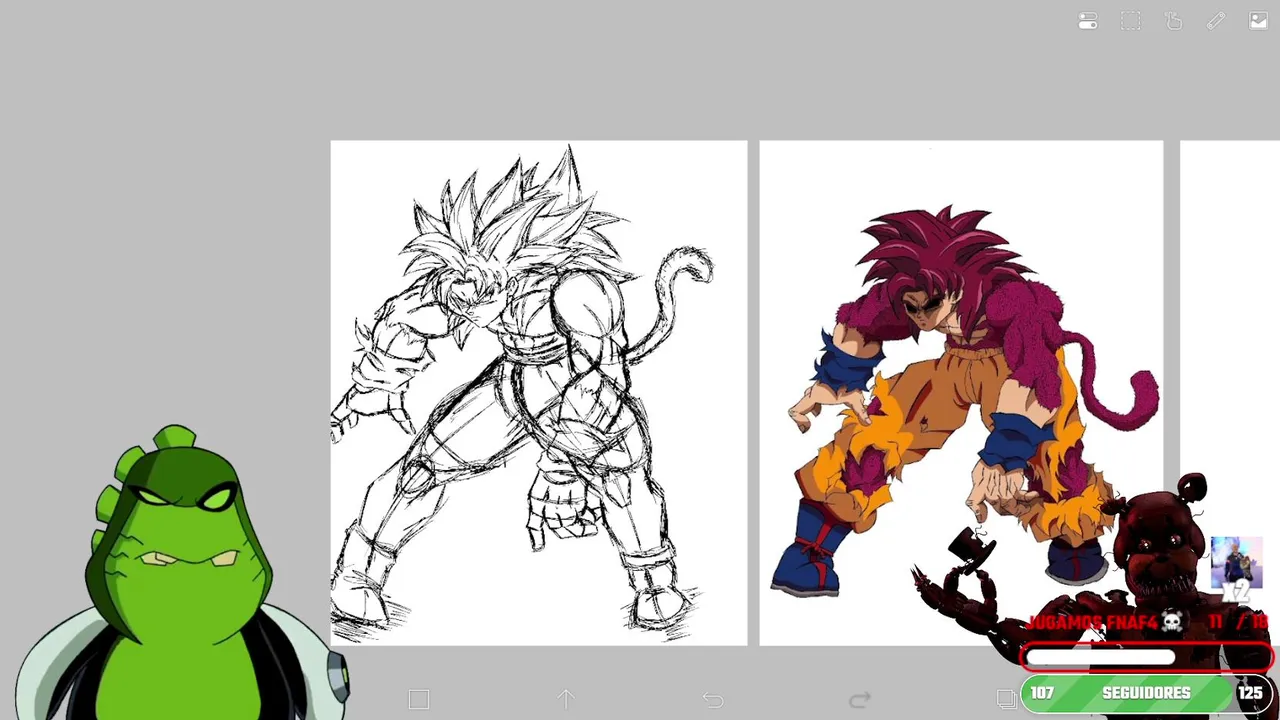Select the dashed selection area tool
The height and width of the screenshot is (720, 1280).
coord(1131,21)
